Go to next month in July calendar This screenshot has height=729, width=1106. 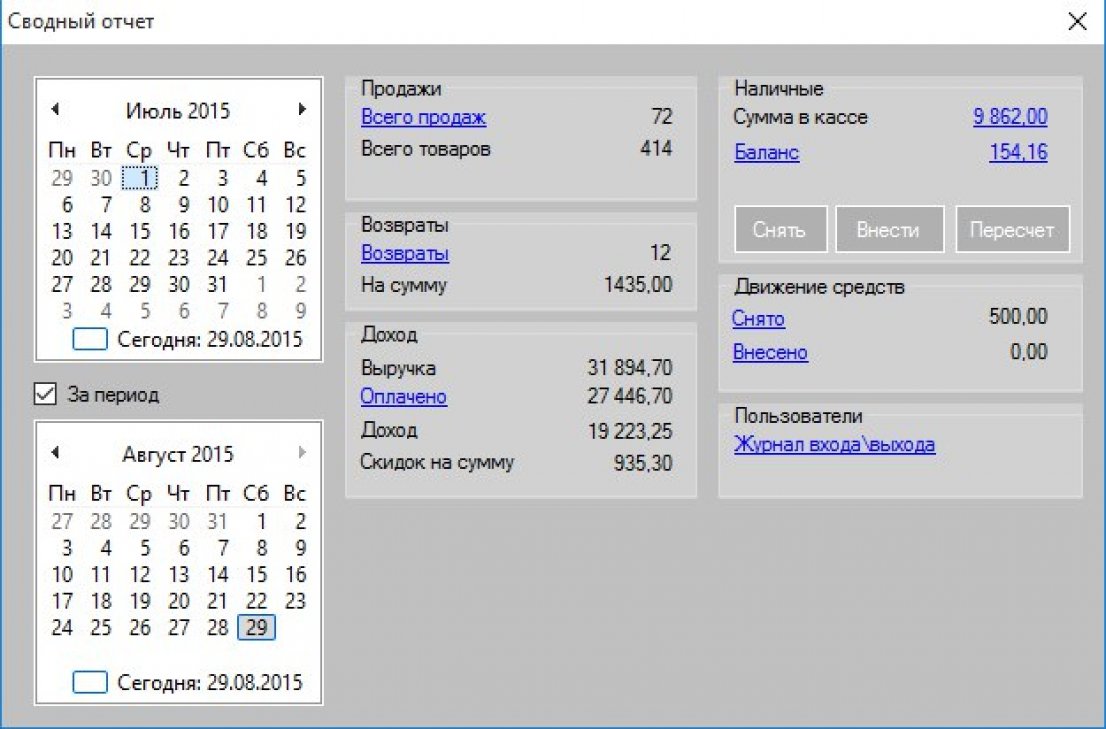pyautogui.click(x=302, y=111)
